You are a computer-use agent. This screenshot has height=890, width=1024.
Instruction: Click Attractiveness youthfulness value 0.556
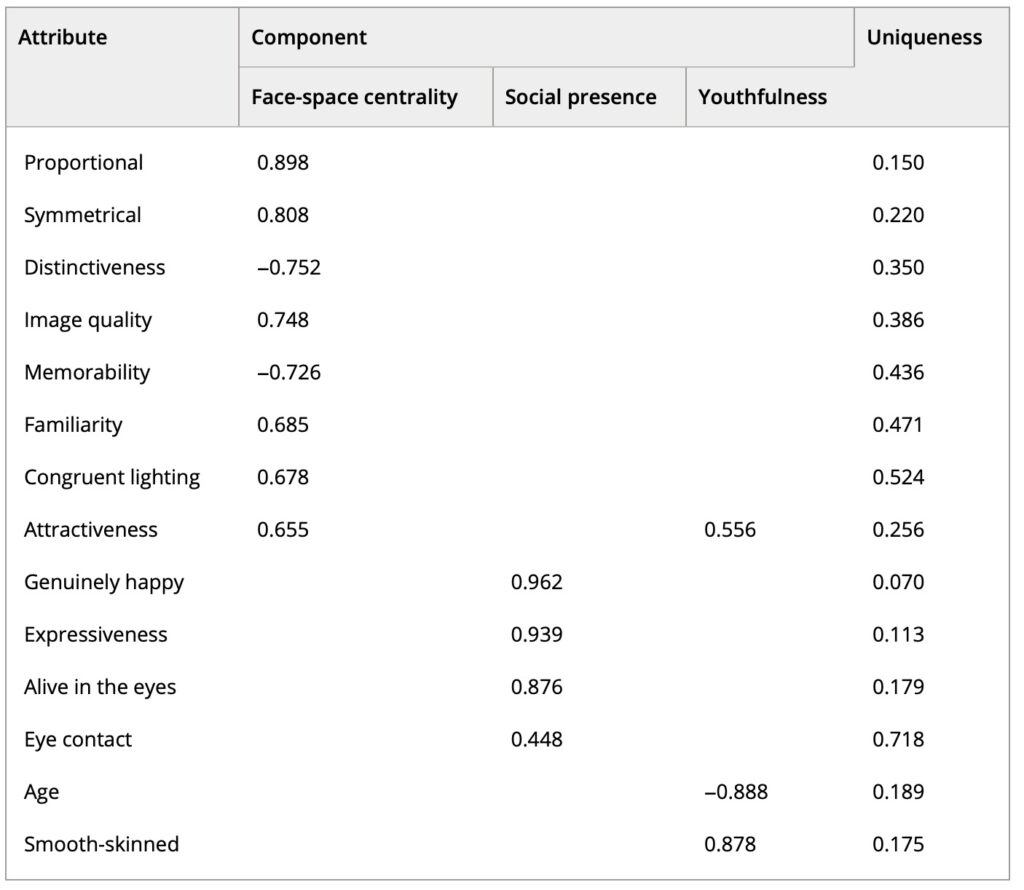(730, 530)
